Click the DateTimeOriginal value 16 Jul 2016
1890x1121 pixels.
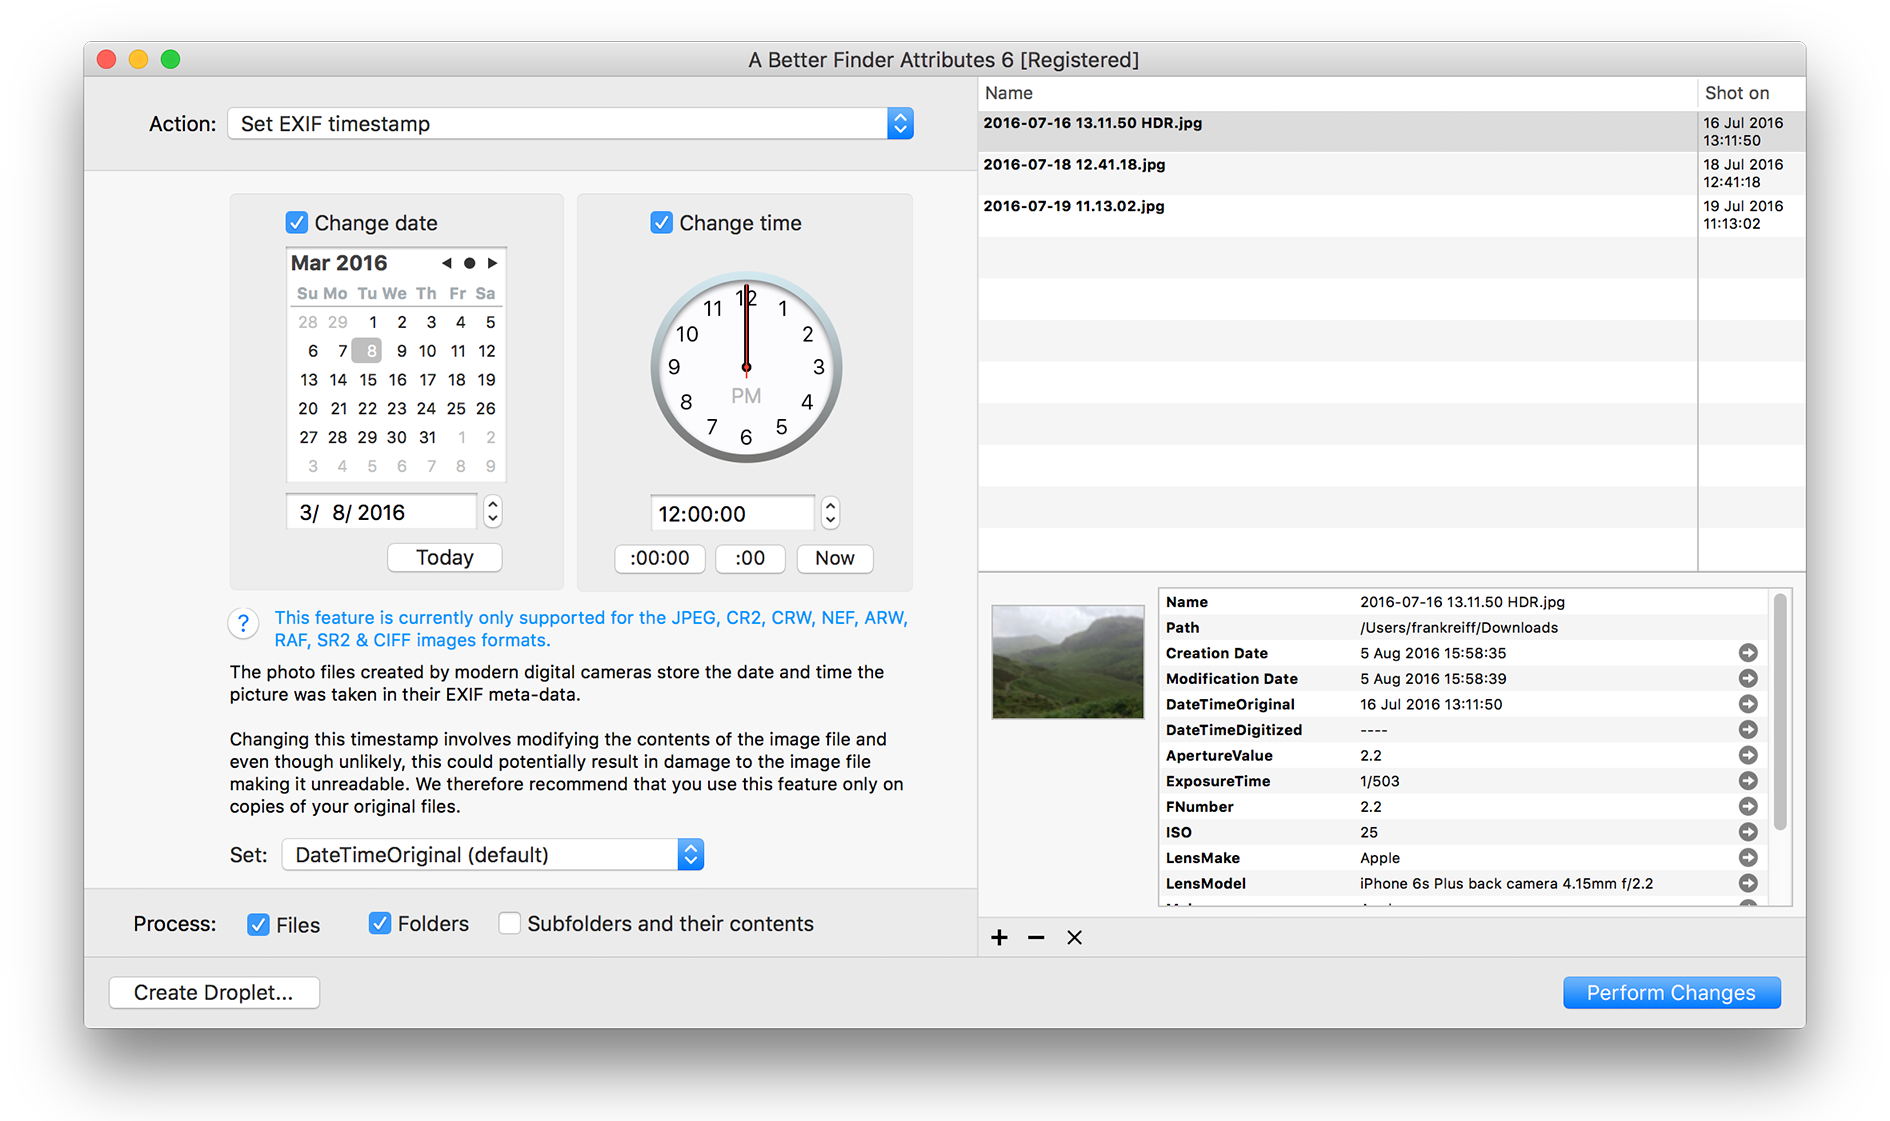coord(1430,705)
